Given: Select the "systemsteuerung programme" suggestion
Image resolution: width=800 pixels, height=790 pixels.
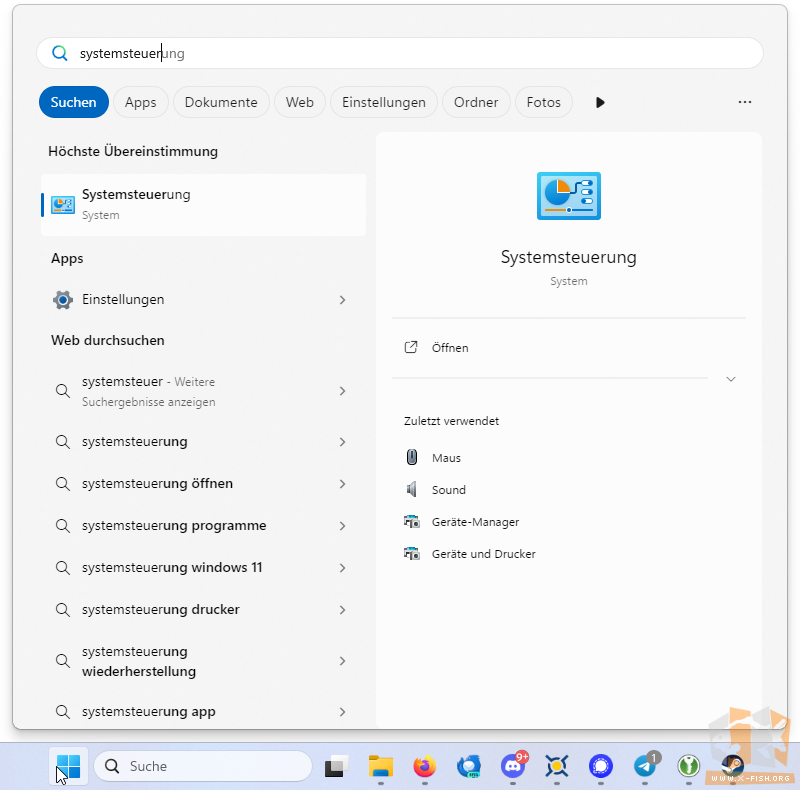Looking at the screenshot, I should tap(186, 526).
